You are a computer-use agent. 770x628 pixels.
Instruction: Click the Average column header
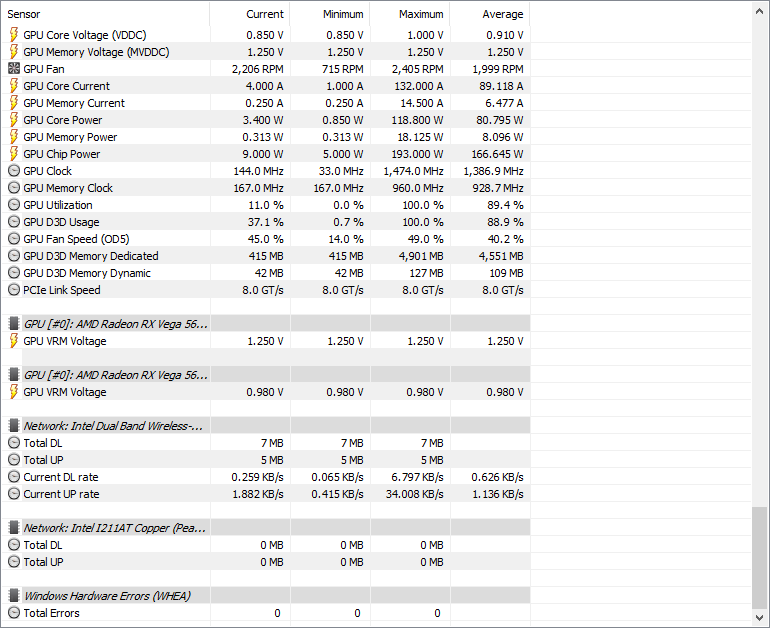[x=490, y=14]
